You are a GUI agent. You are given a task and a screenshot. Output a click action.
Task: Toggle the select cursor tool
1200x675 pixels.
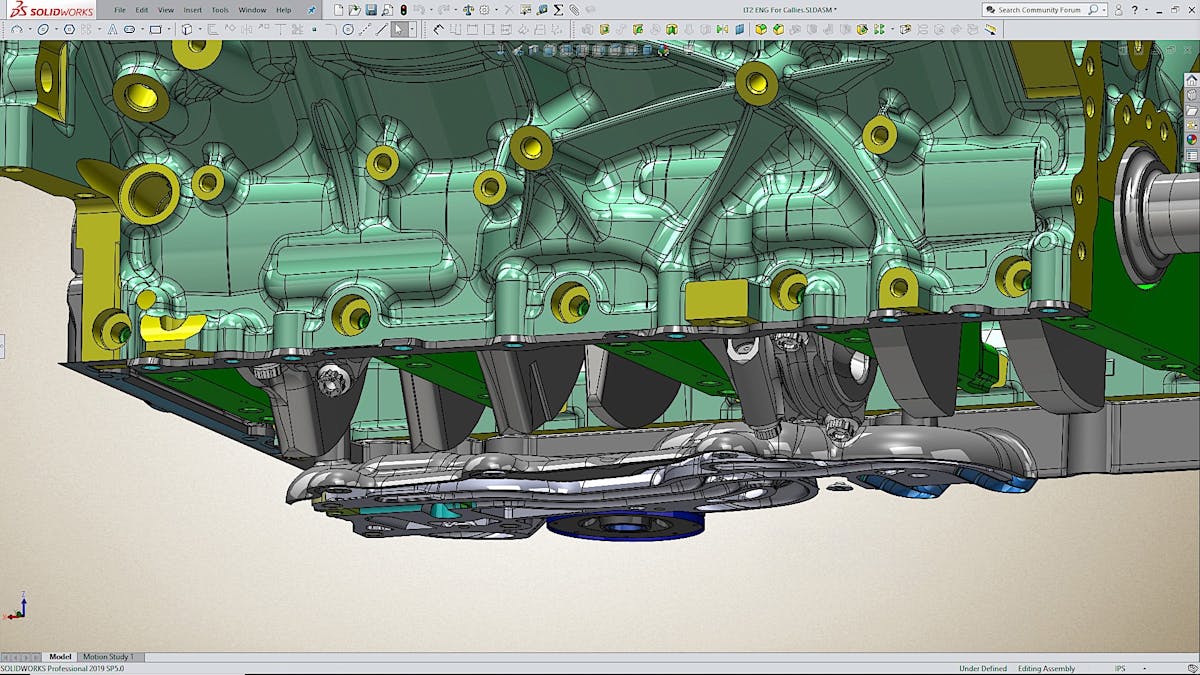[x=398, y=30]
